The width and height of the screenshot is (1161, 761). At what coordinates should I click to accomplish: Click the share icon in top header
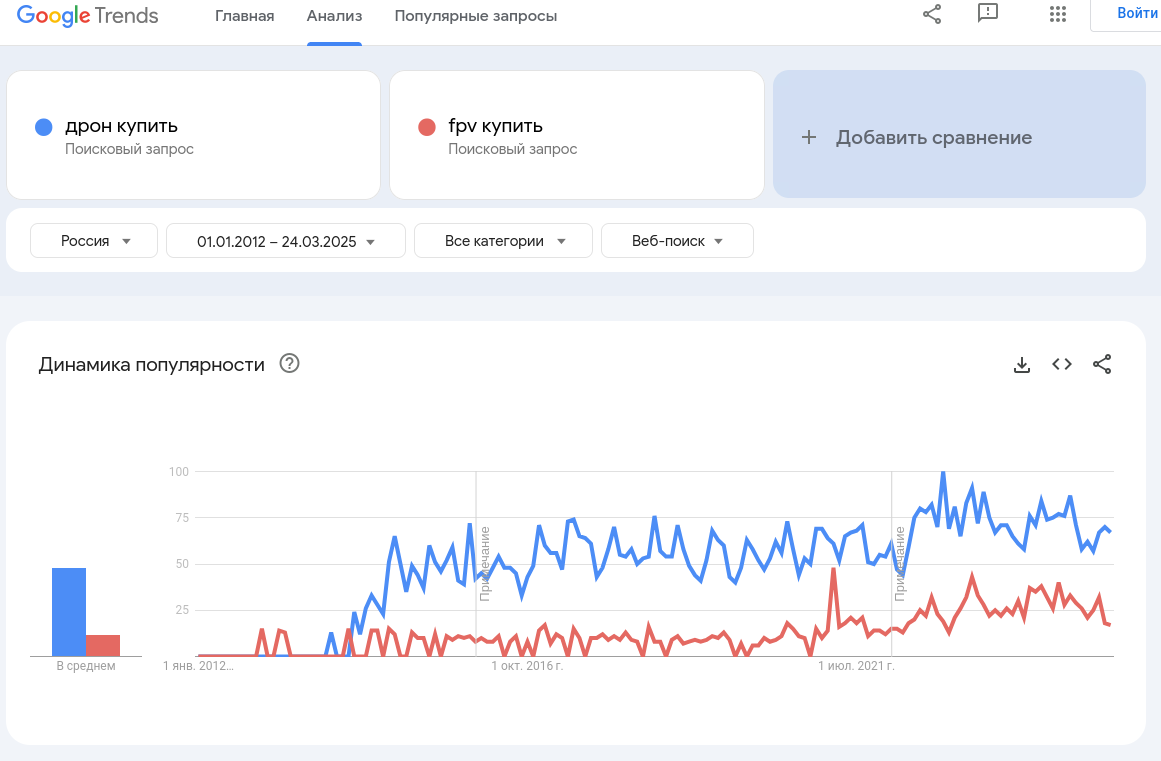pyautogui.click(x=932, y=14)
